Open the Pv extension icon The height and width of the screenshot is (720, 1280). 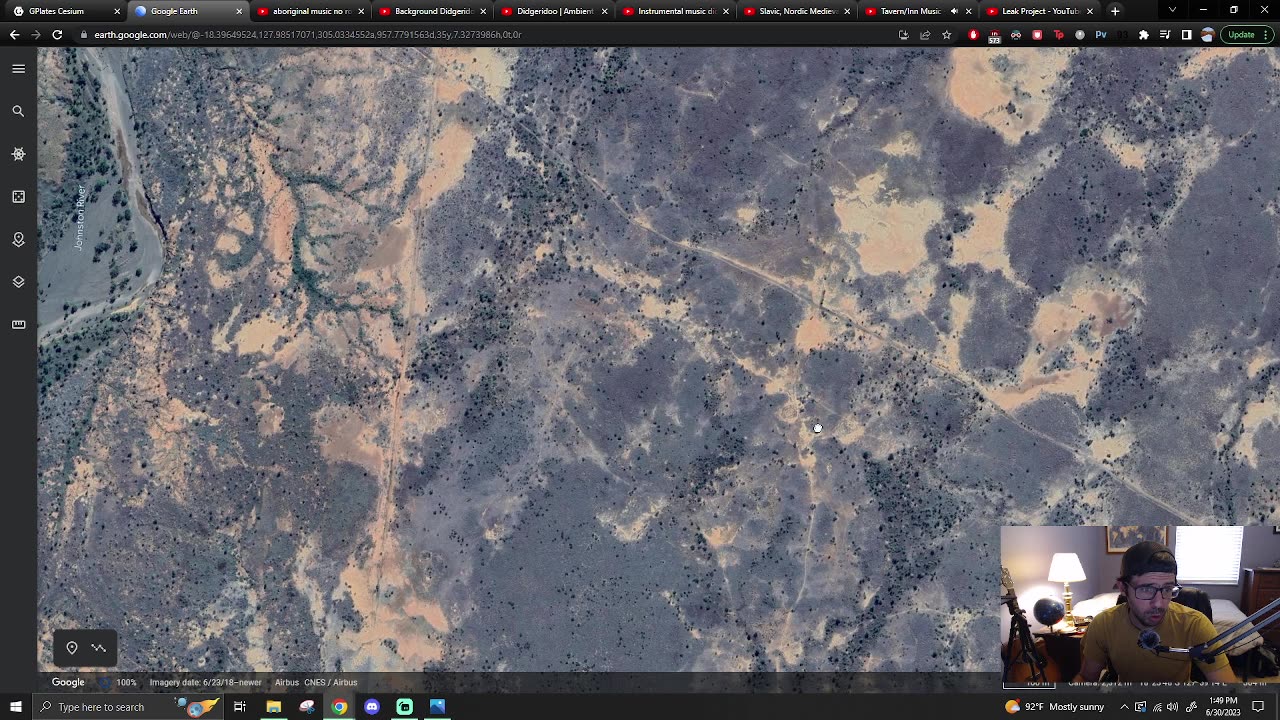click(1101, 35)
